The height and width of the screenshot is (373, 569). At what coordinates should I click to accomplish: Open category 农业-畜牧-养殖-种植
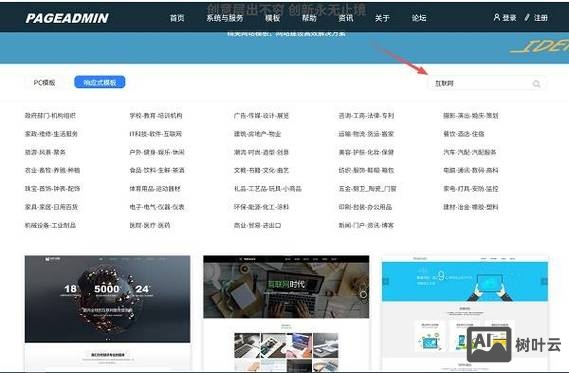[x=52, y=170]
